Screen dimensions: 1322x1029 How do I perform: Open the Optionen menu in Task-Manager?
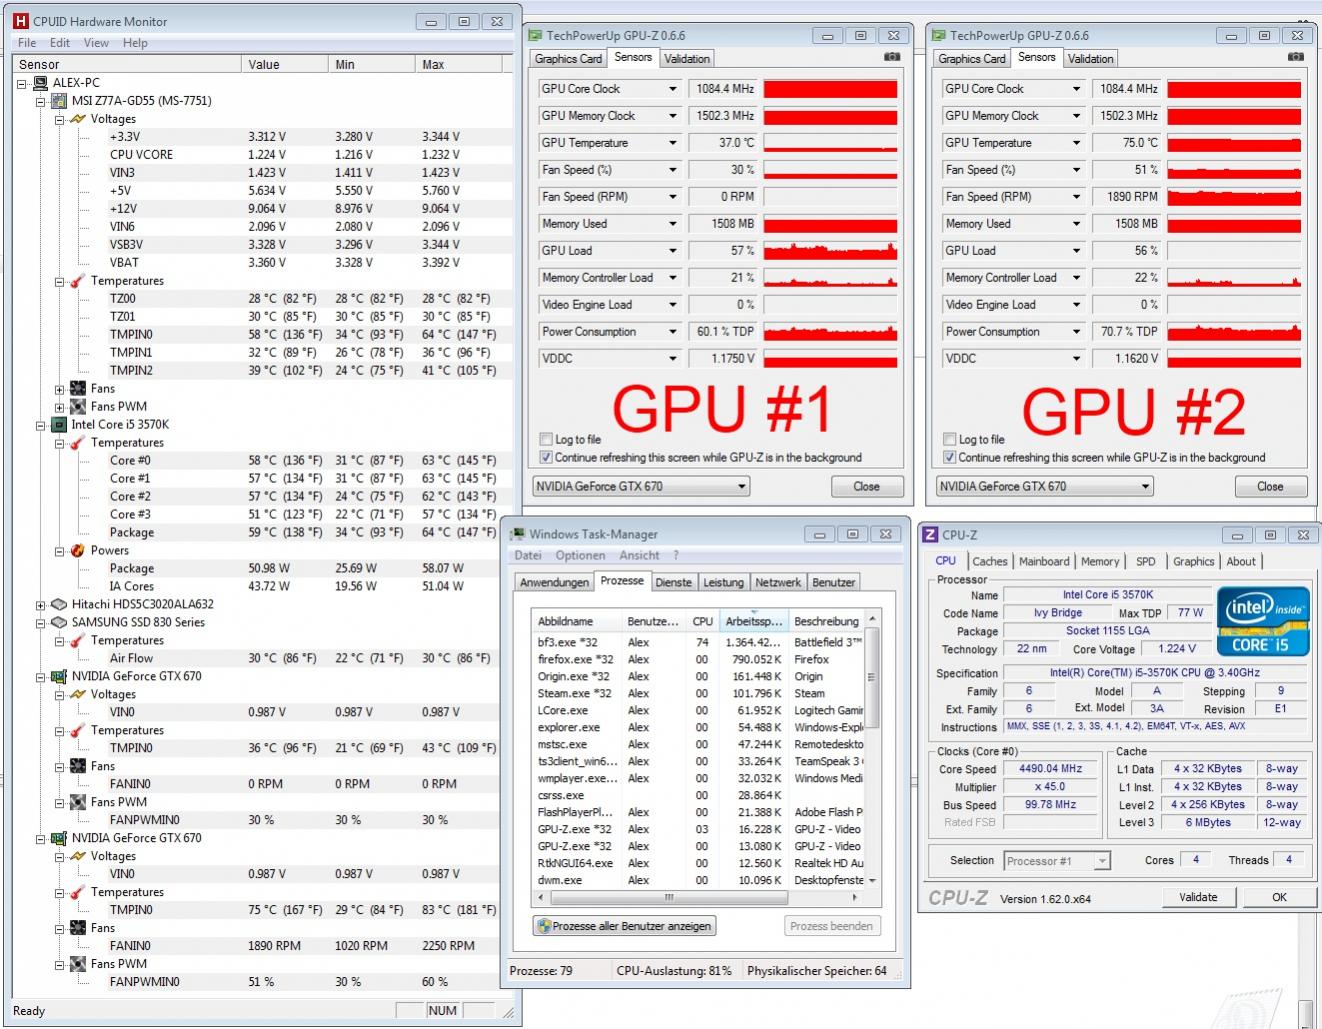point(580,555)
